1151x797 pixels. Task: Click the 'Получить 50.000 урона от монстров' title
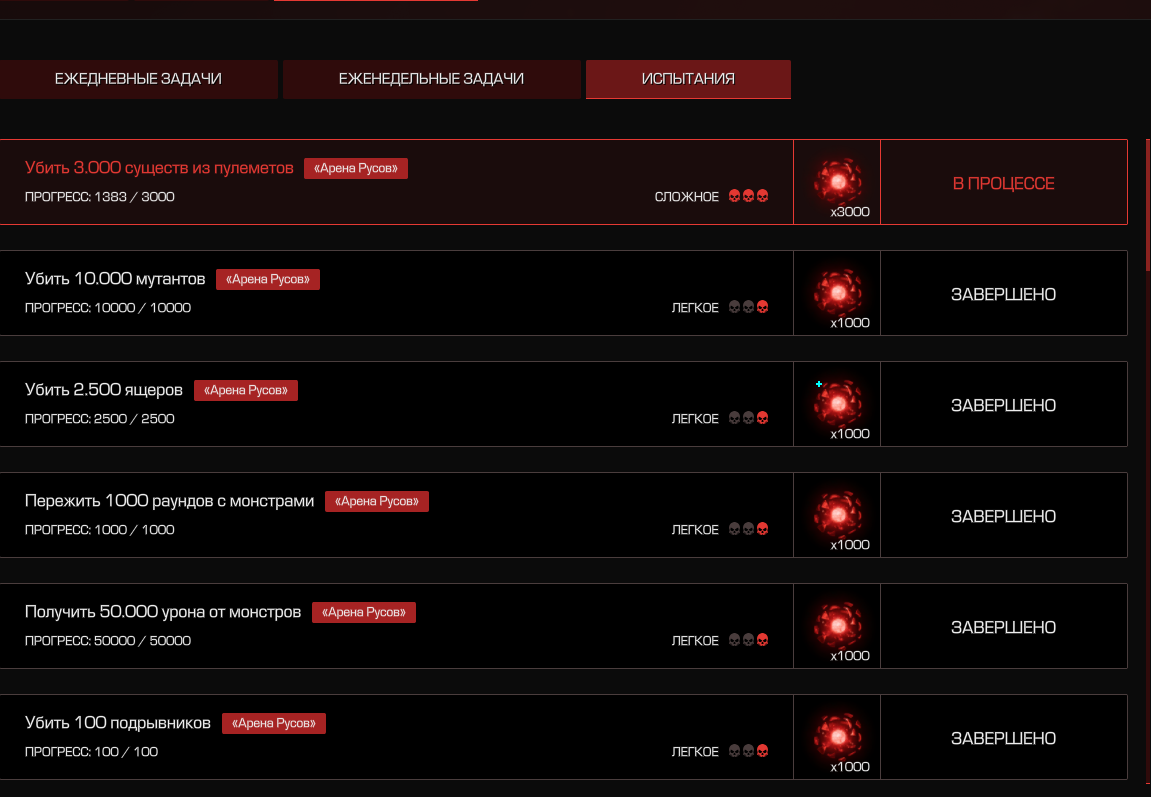(163, 612)
